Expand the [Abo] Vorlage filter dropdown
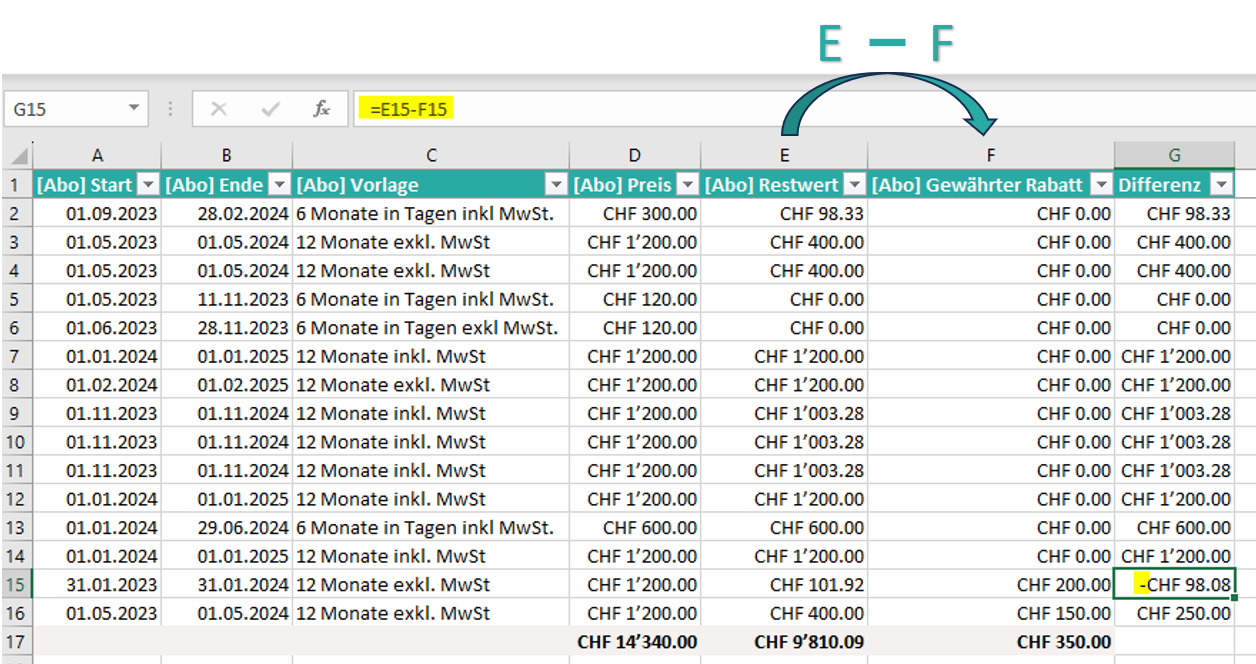Image resolution: width=1256 pixels, height=664 pixels. coord(556,184)
